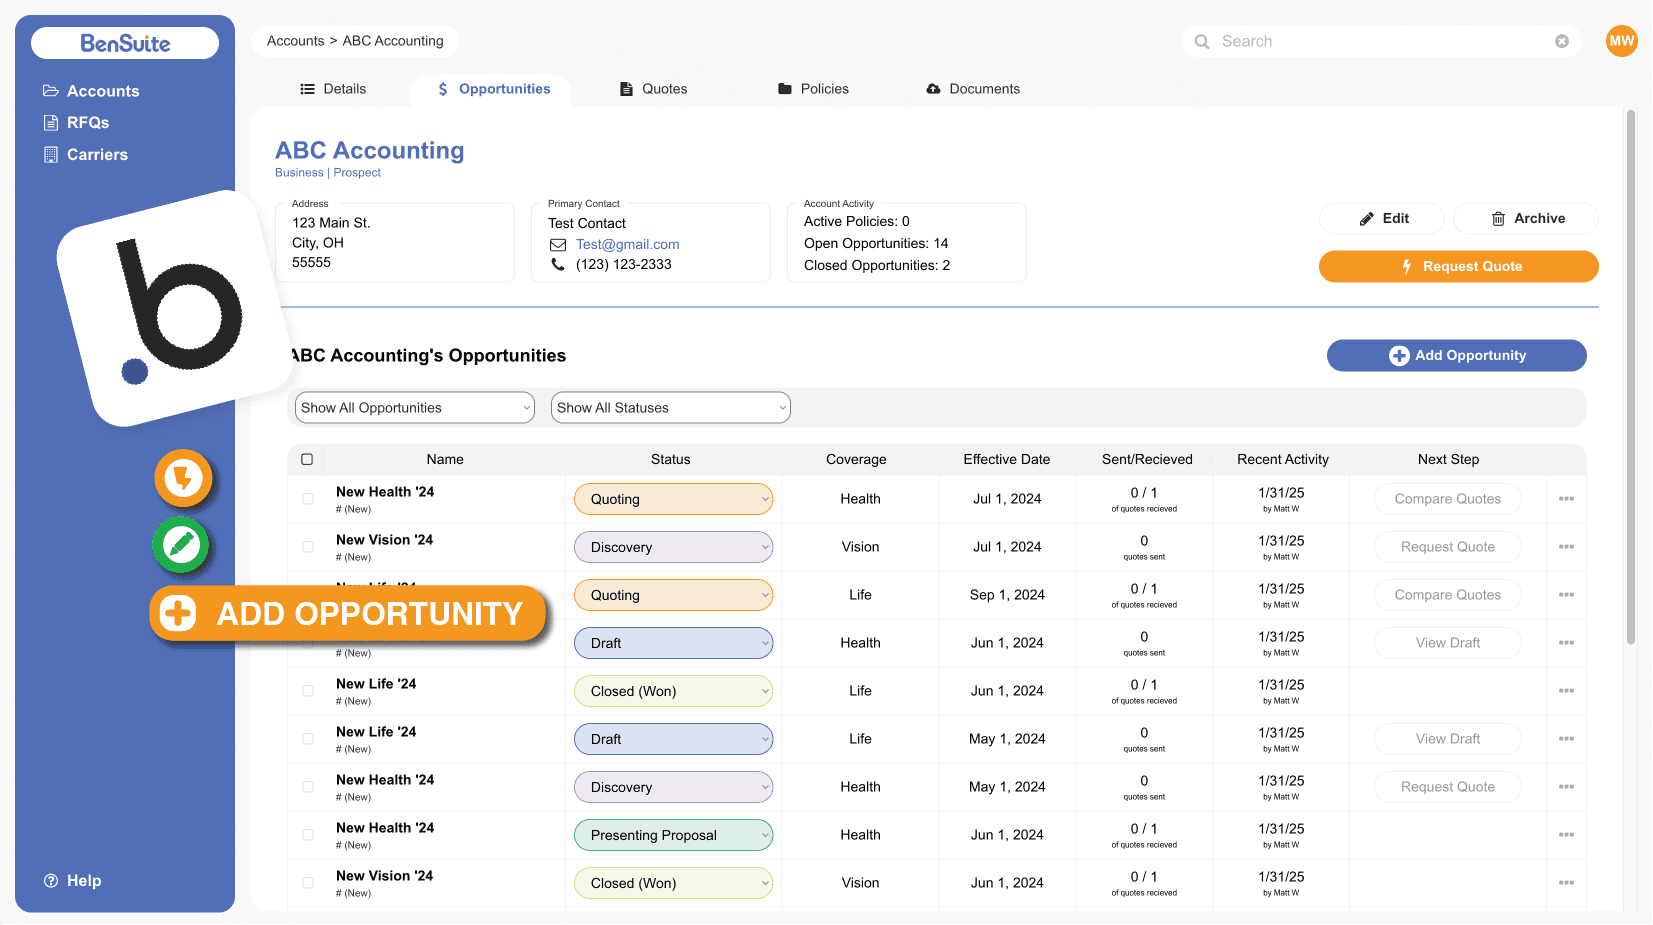
Task: Change Discovery status on New Vision '24 row
Action: coord(673,547)
